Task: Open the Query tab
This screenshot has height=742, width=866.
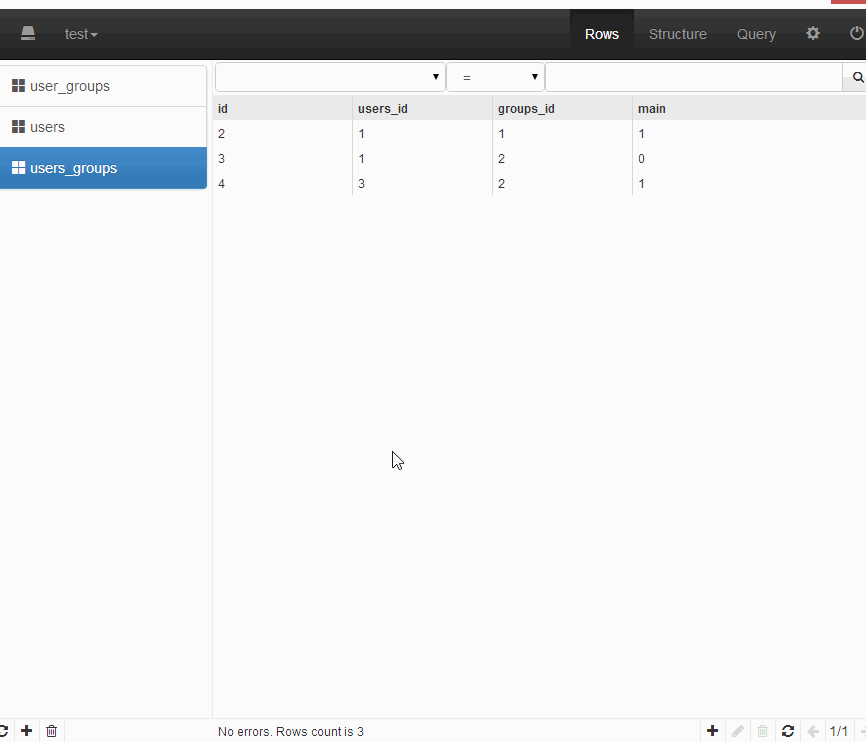Action: click(x=756, y=34)
